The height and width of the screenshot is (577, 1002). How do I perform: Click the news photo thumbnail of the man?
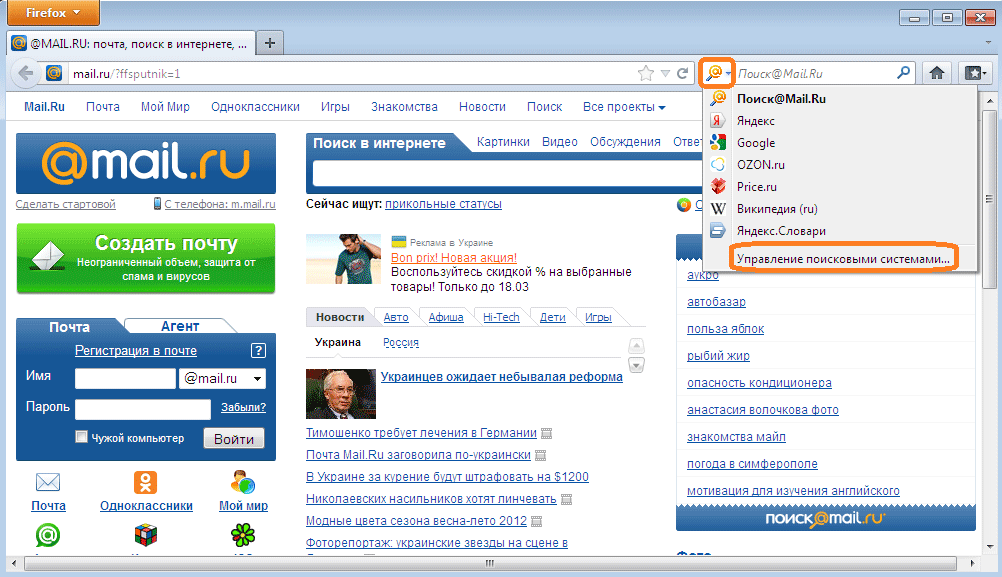[341, 394]
